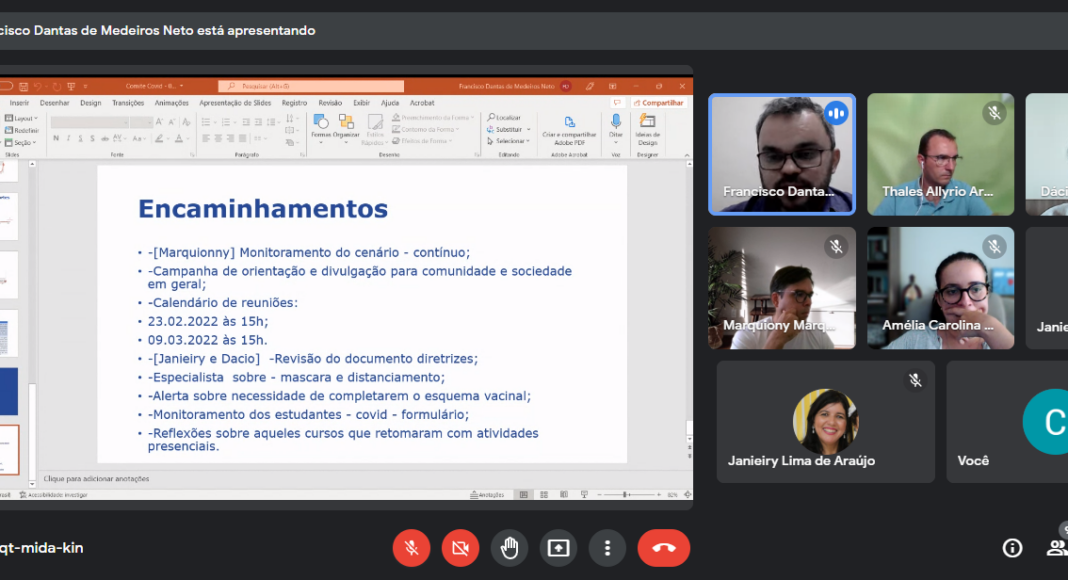The image size is (1068, 580).
Task: Open the Inserir ribbon tab
Action: [19, 103]
